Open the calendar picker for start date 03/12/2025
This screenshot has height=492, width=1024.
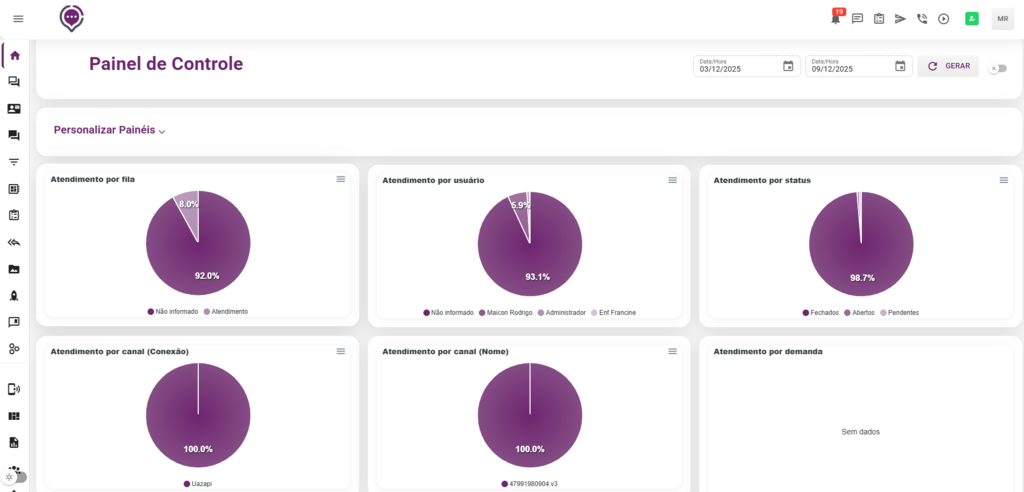(788, 66)
